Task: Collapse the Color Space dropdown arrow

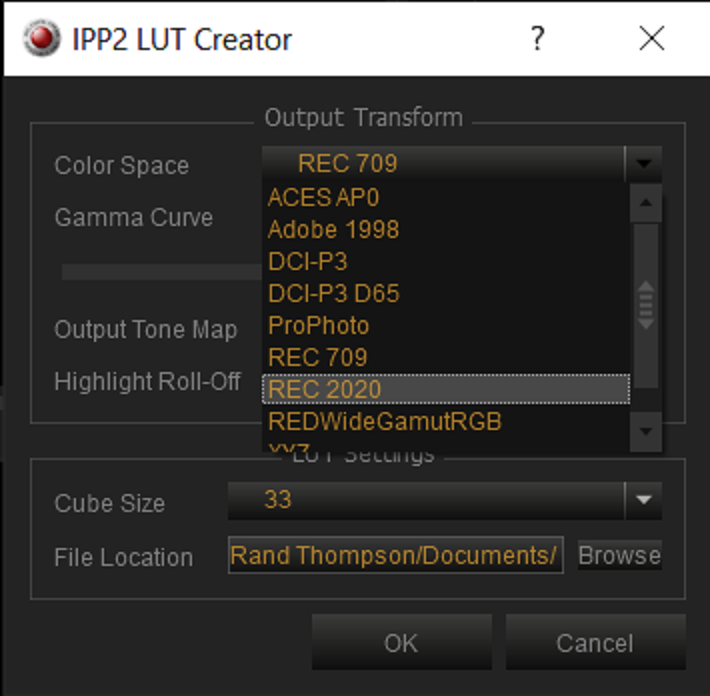Action: click(643, 163)
